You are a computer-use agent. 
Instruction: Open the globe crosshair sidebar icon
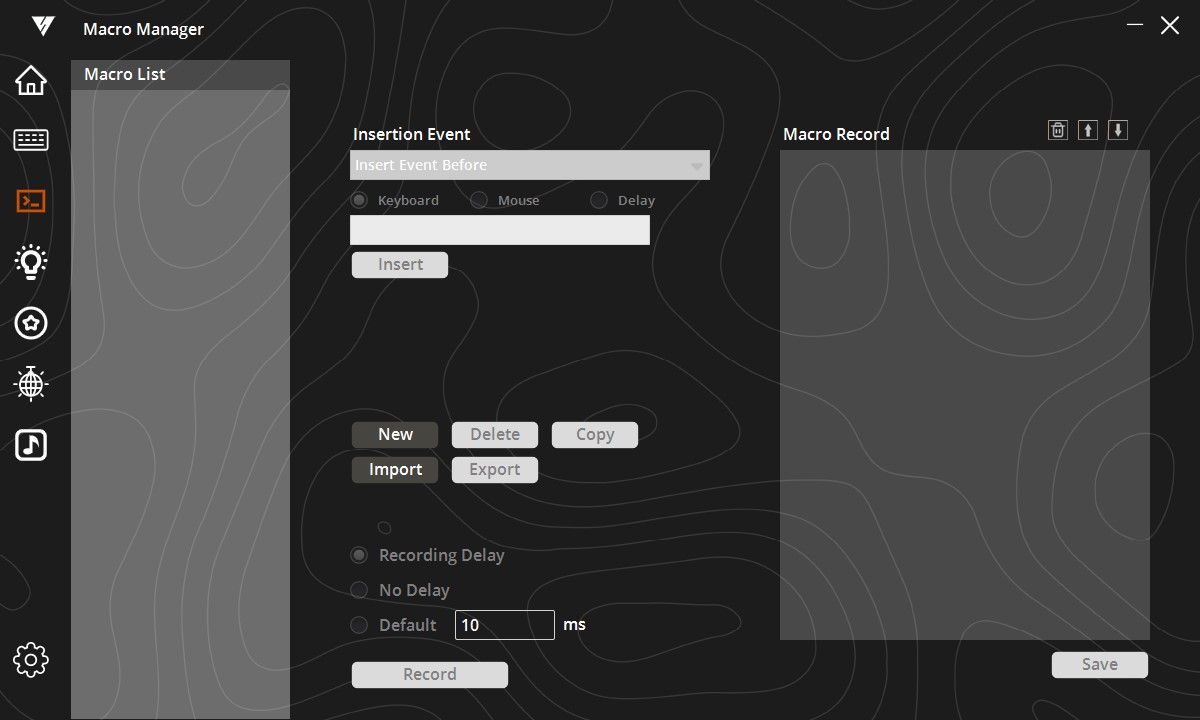pyautogui.click(x=31, y=383)
